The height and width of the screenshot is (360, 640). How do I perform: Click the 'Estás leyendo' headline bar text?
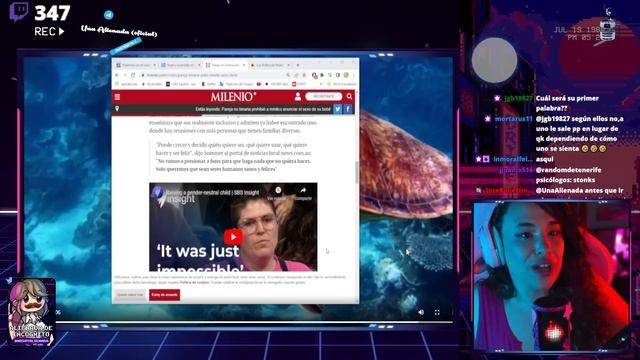[x=263, y=109]
